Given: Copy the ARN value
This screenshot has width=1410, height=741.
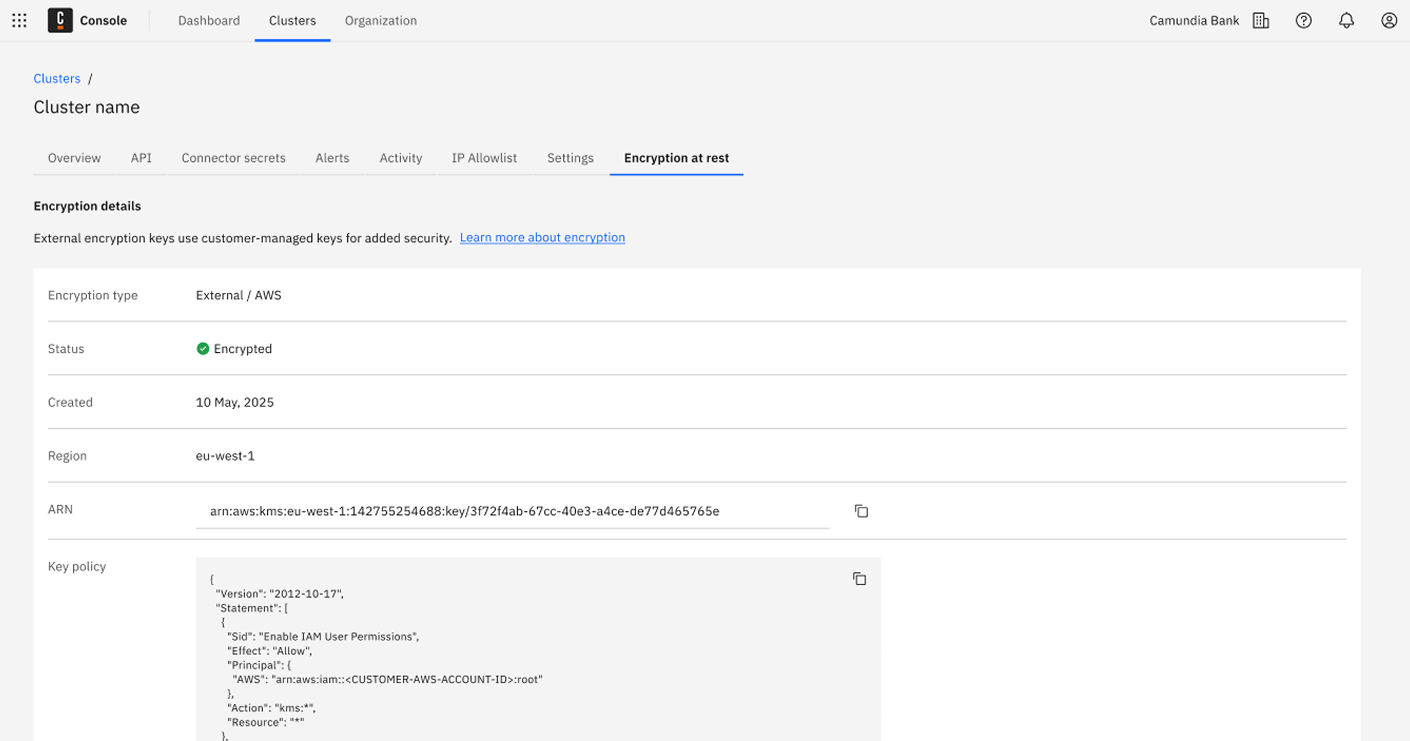Looking at the screenshot, I should click(860, 510).
